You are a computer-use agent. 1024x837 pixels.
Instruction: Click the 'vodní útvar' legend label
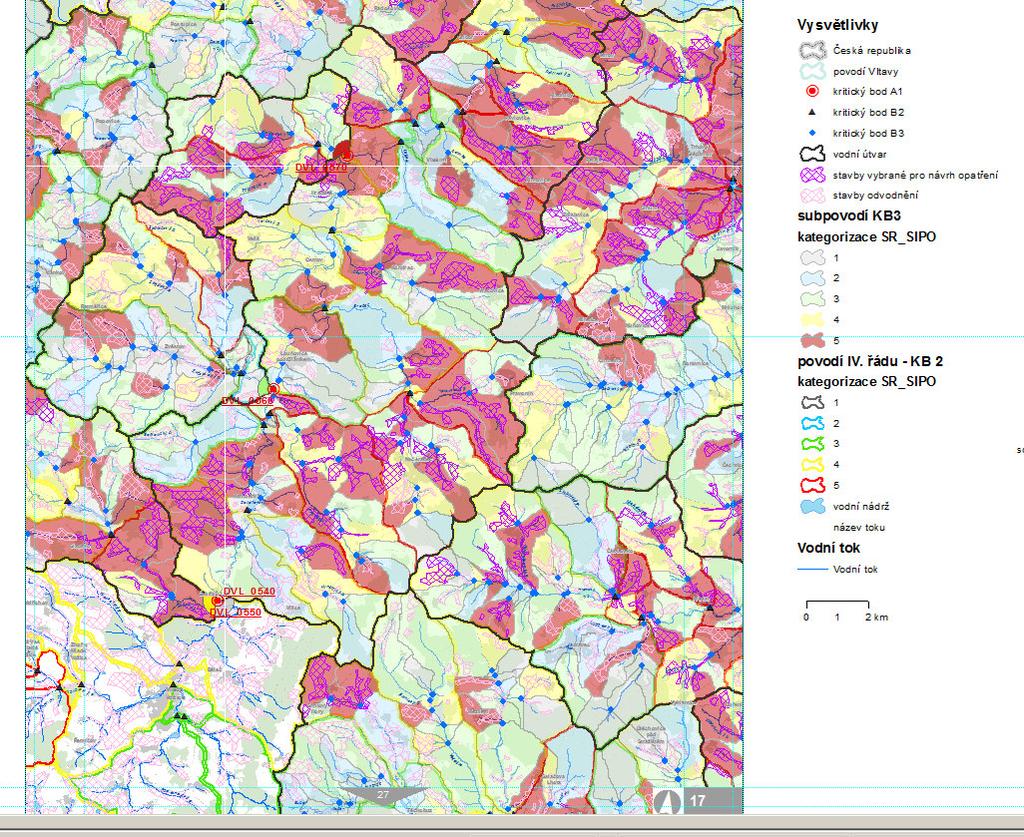point(859,155)
